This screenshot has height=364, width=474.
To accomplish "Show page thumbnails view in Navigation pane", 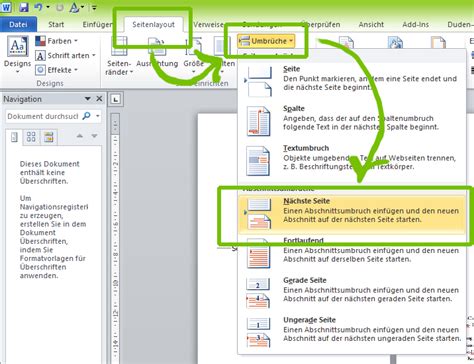I will point(31,137).
